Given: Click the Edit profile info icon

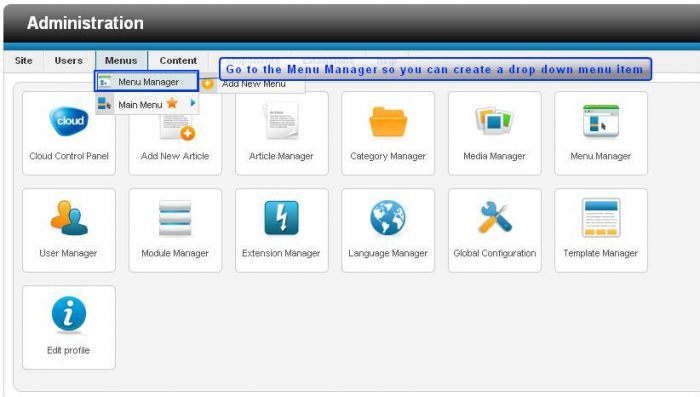Looking at the screenshot, I should [69, 314].
